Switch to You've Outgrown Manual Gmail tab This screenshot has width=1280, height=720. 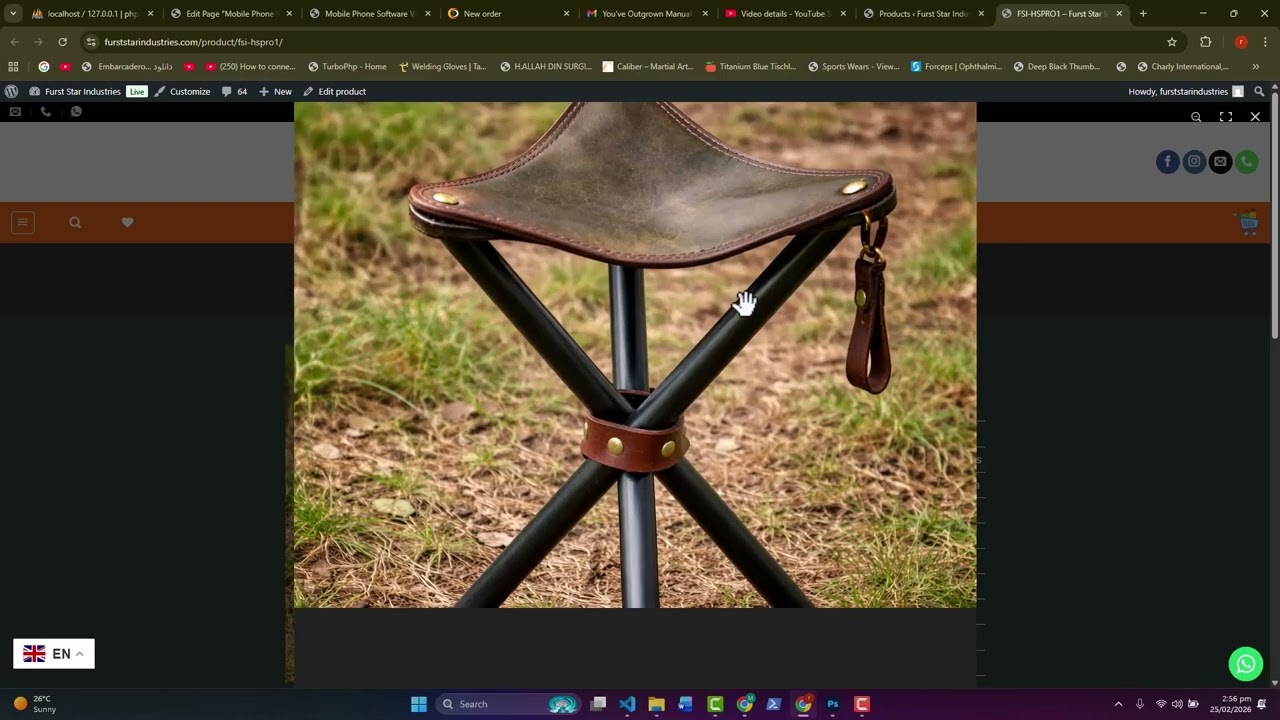(x=645, y=14)
